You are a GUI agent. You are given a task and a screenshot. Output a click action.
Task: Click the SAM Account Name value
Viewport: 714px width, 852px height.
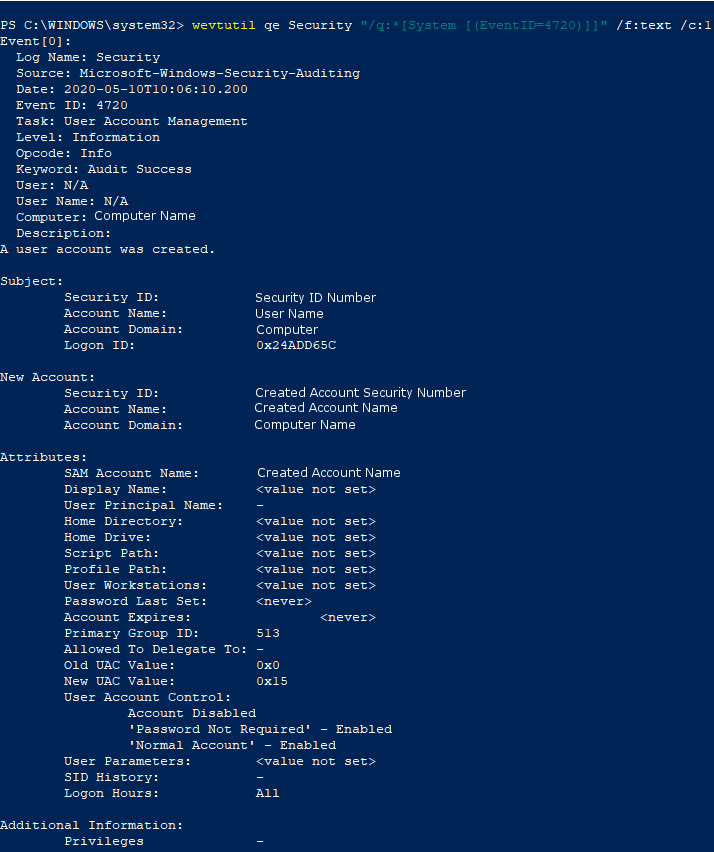tap(329, 473)
